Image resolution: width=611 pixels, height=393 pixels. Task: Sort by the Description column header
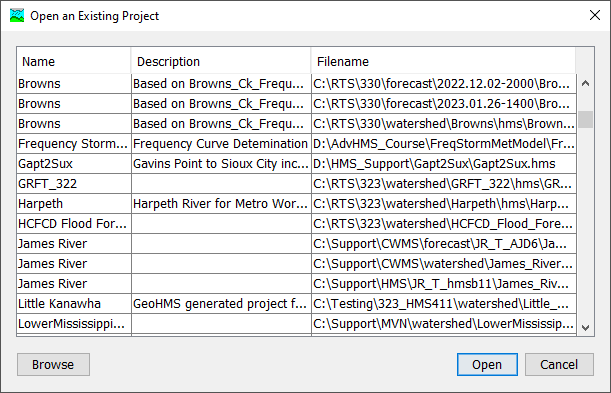(x=221, y=61)
